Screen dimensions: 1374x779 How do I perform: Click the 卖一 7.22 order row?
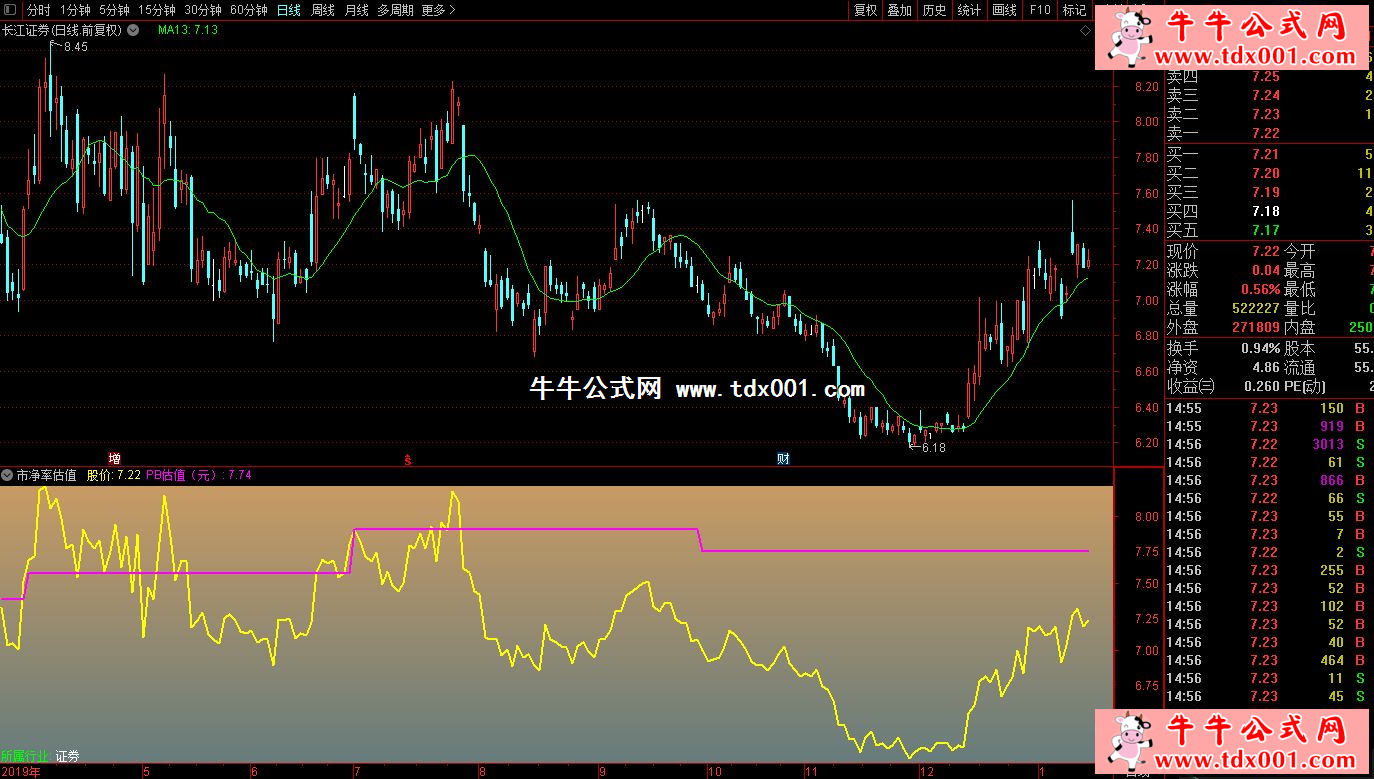[x=1269, y=133]
